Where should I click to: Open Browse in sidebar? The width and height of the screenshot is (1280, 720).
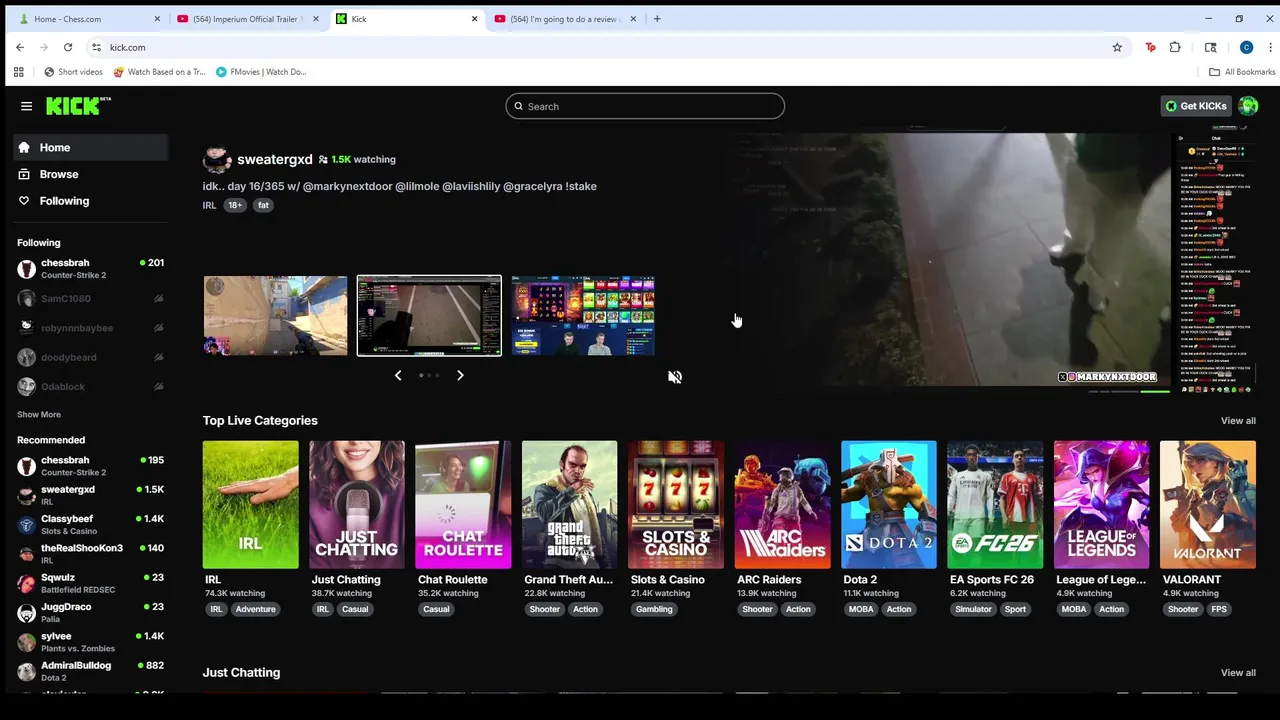pyautogui.click(x=91, y=174)
